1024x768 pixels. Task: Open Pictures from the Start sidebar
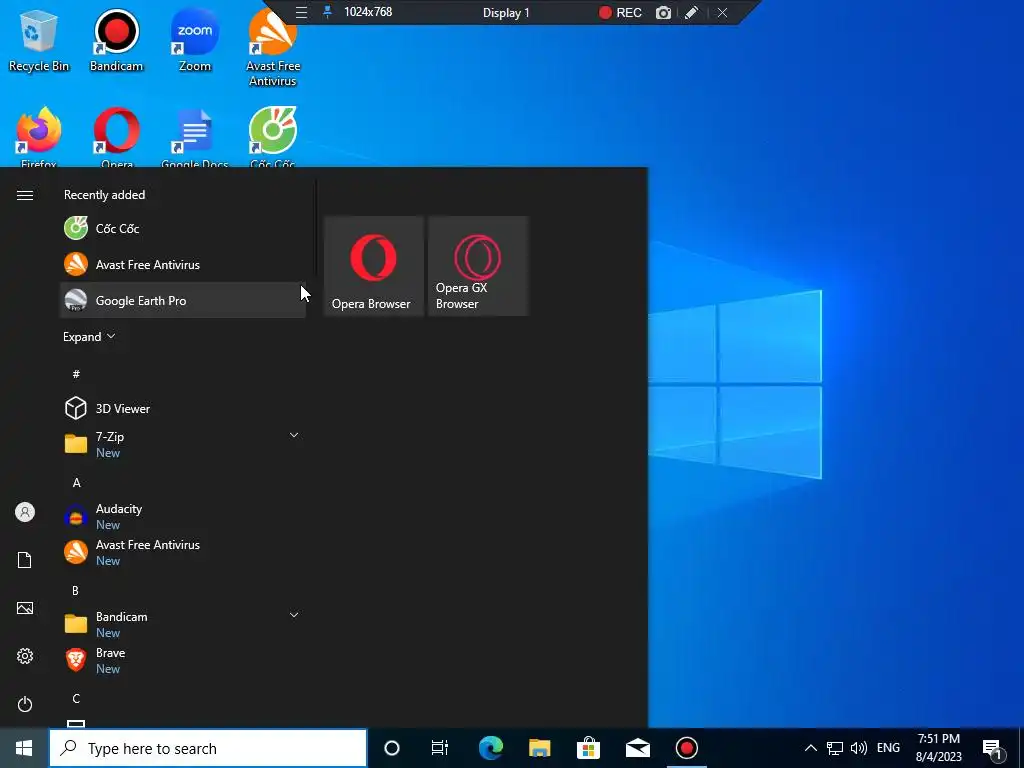[25, 608]
